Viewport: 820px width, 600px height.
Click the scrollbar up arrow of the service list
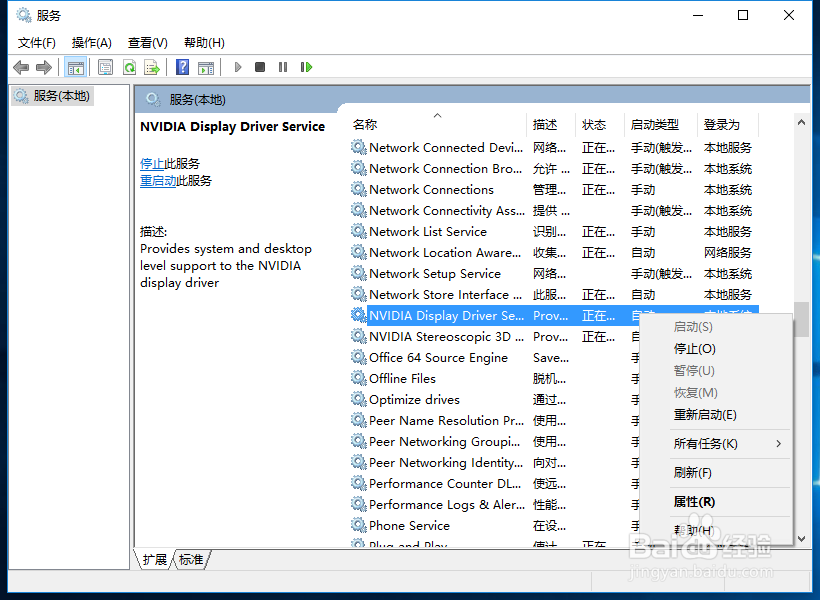point(801,122)
